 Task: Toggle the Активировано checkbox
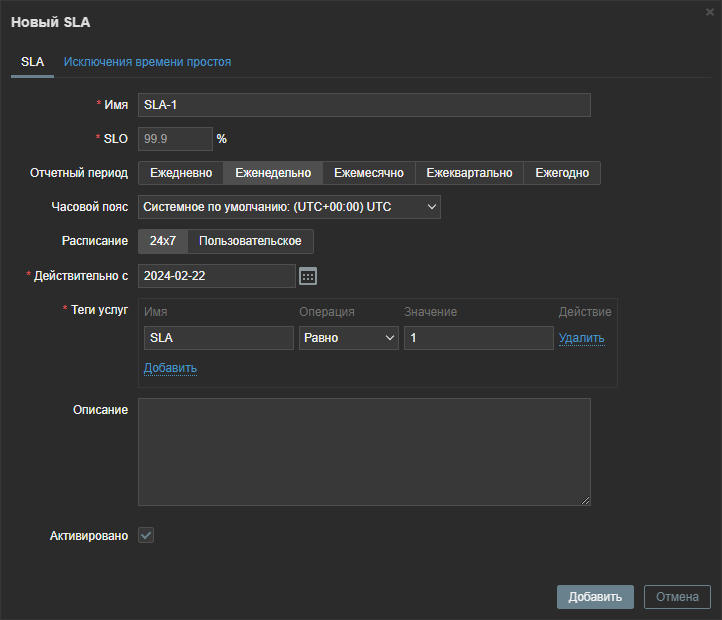(146, 536)
